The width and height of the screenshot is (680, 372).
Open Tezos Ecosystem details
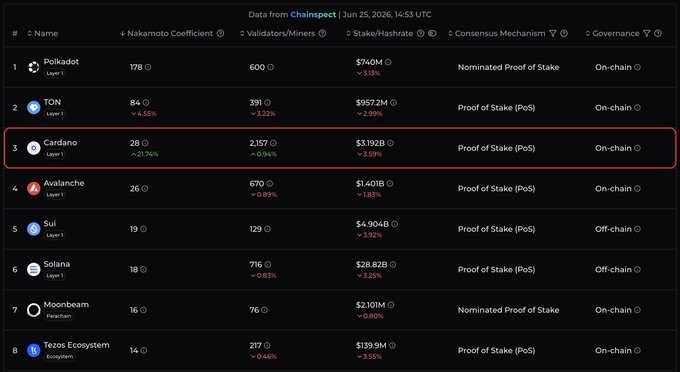76,345
